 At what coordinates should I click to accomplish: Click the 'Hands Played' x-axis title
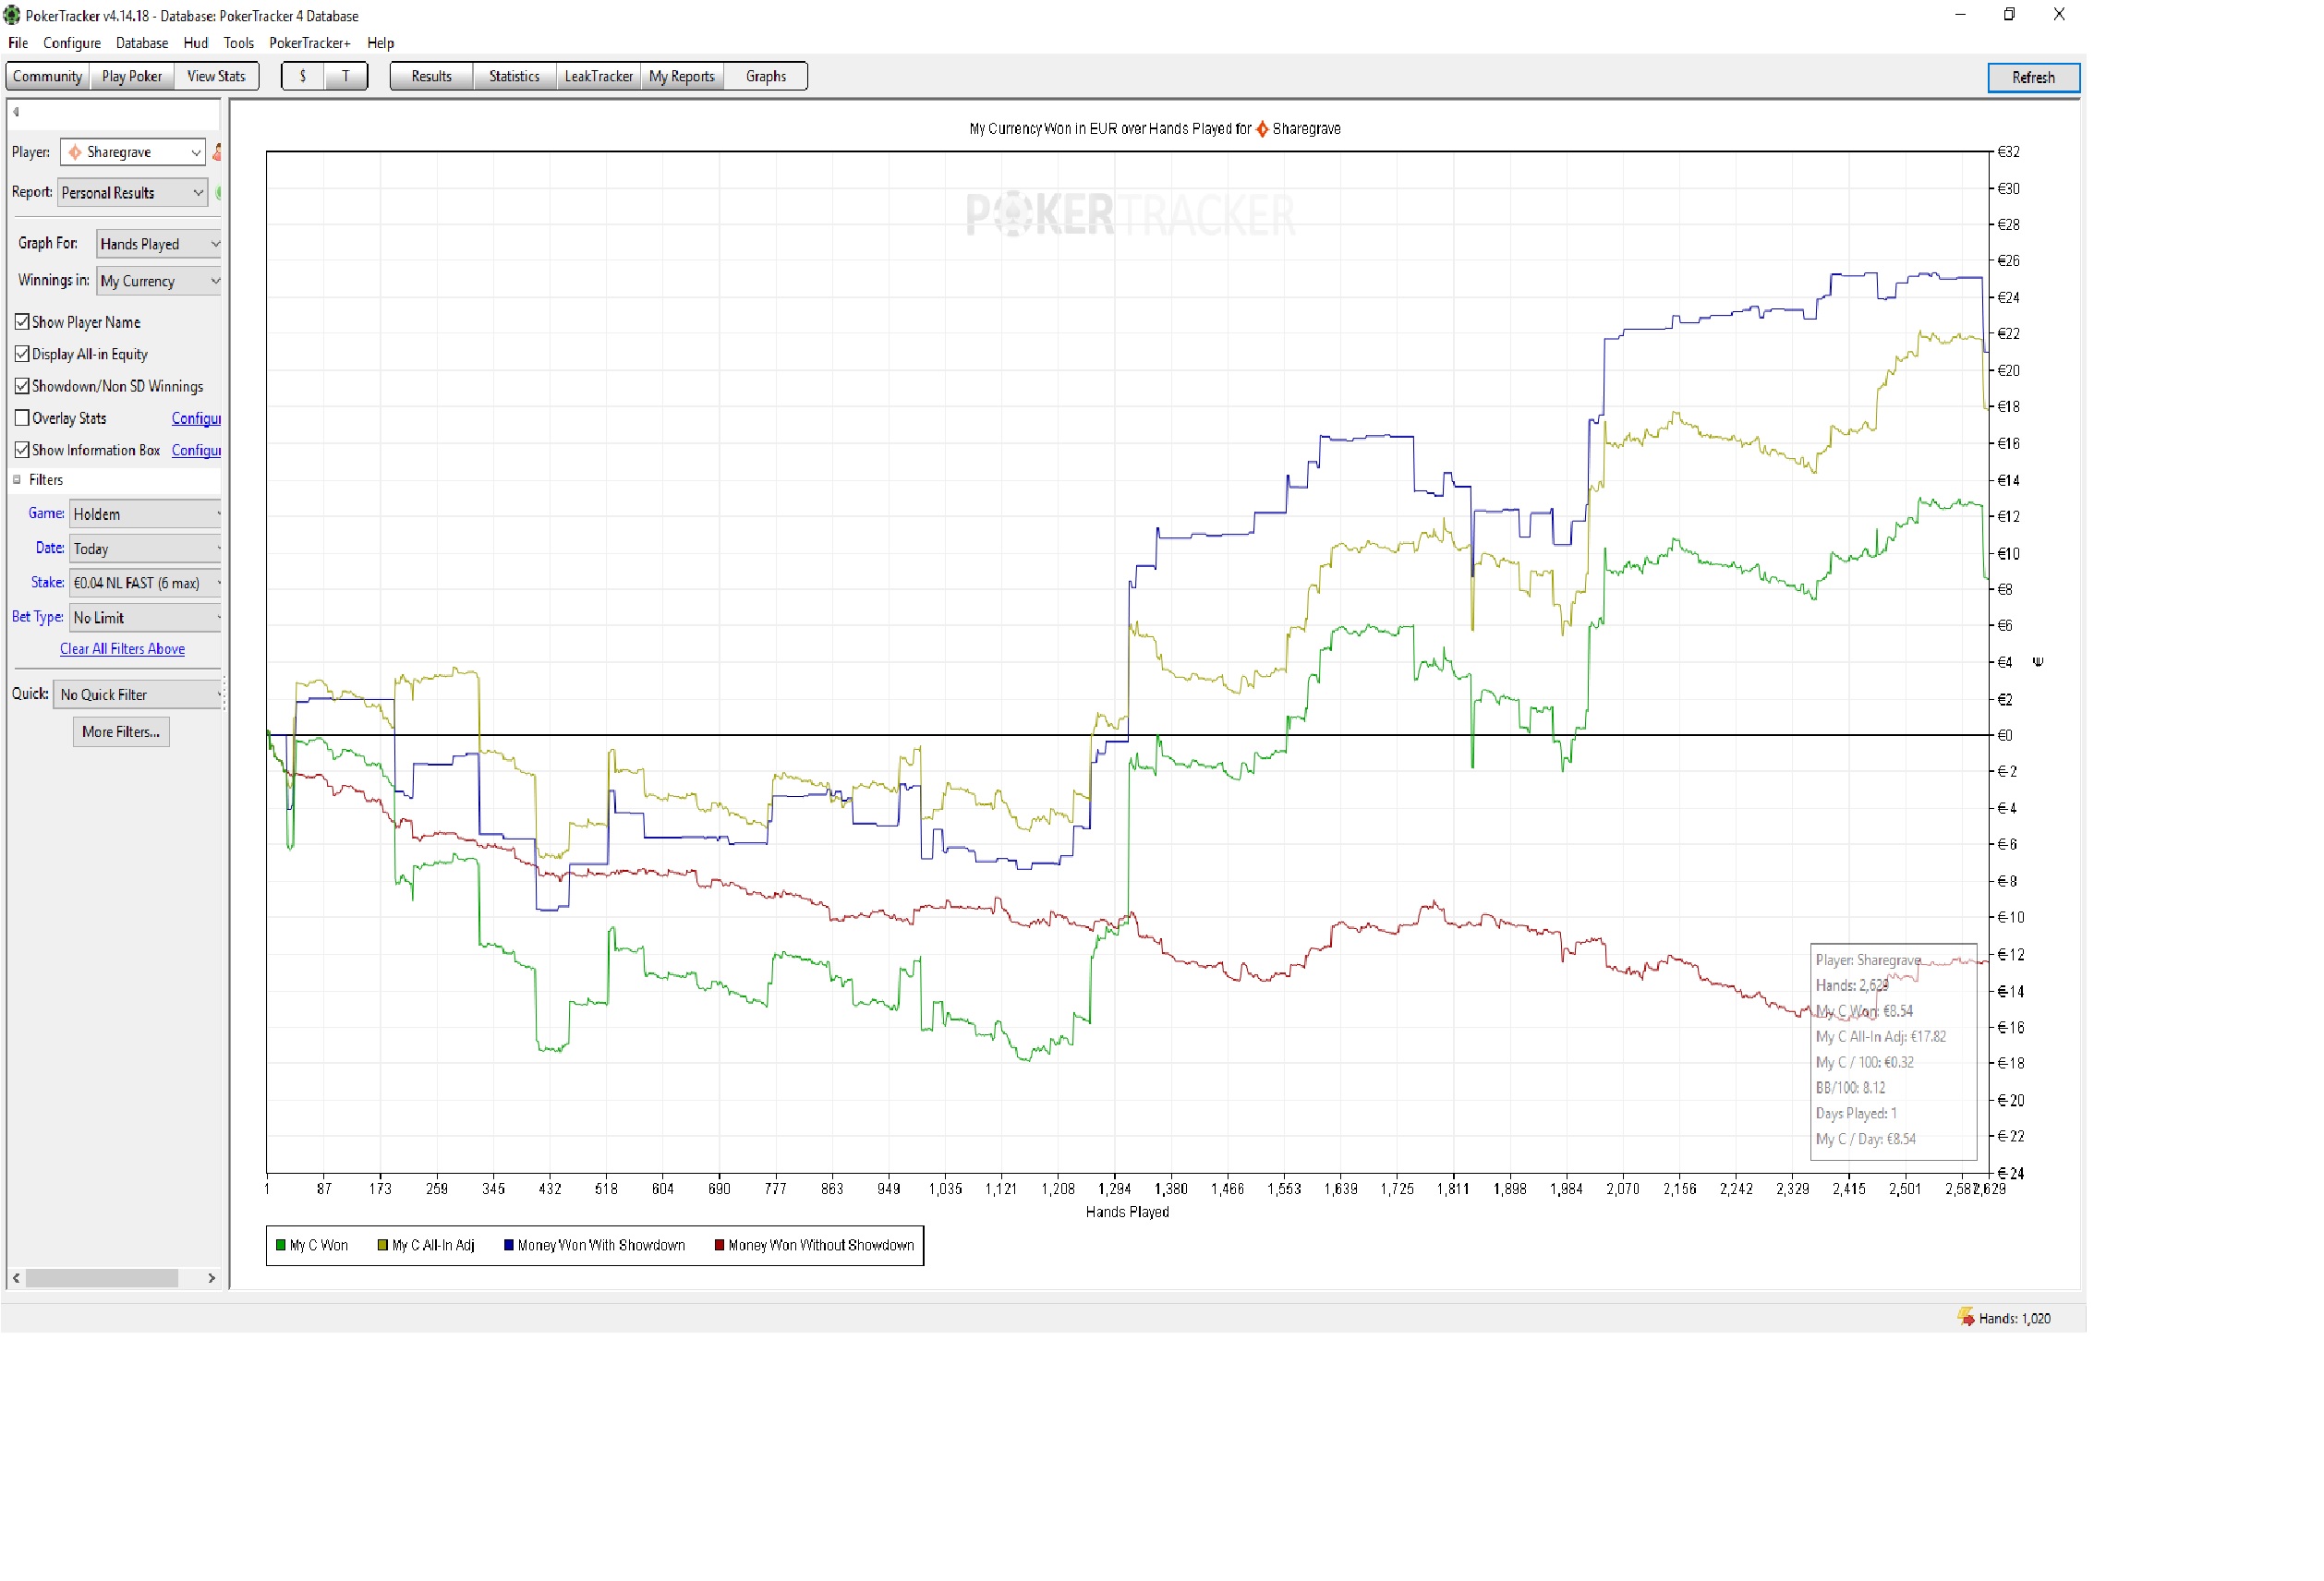point(1127,1212)
